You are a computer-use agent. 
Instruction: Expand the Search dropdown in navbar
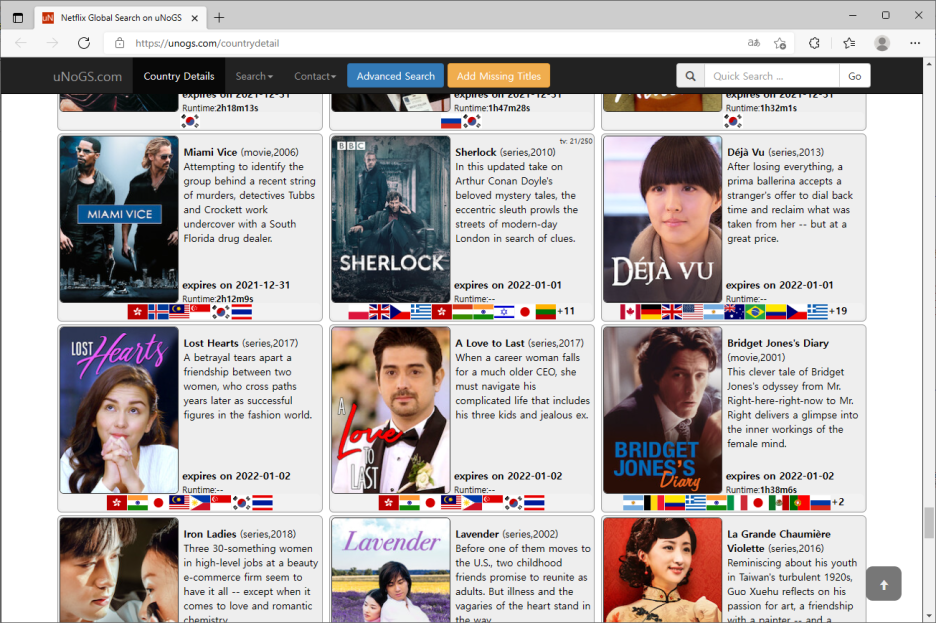pyautogui.click(x=254, y=76)
